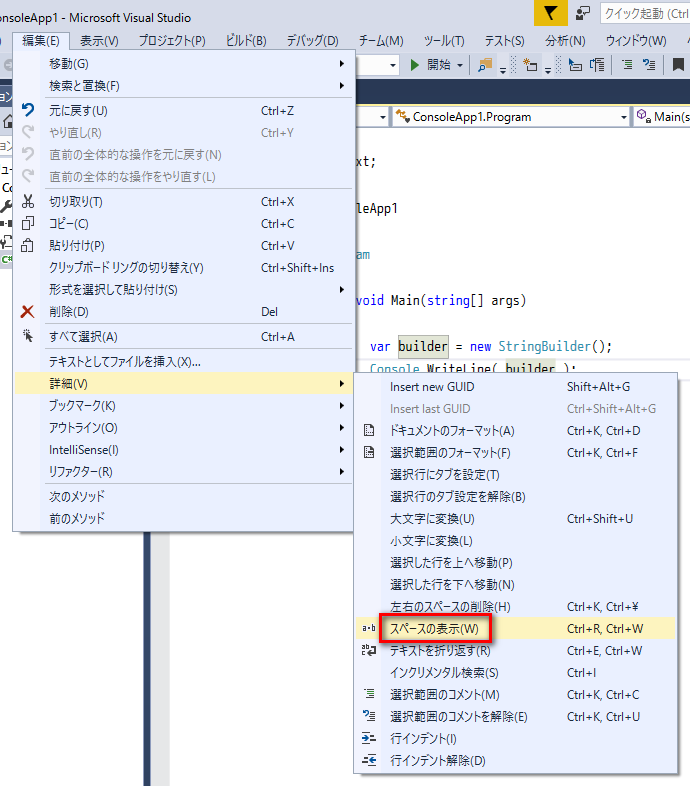
Task: Choose 選択範囲のフォーマット(F)
Action: (x=515, y=453)
